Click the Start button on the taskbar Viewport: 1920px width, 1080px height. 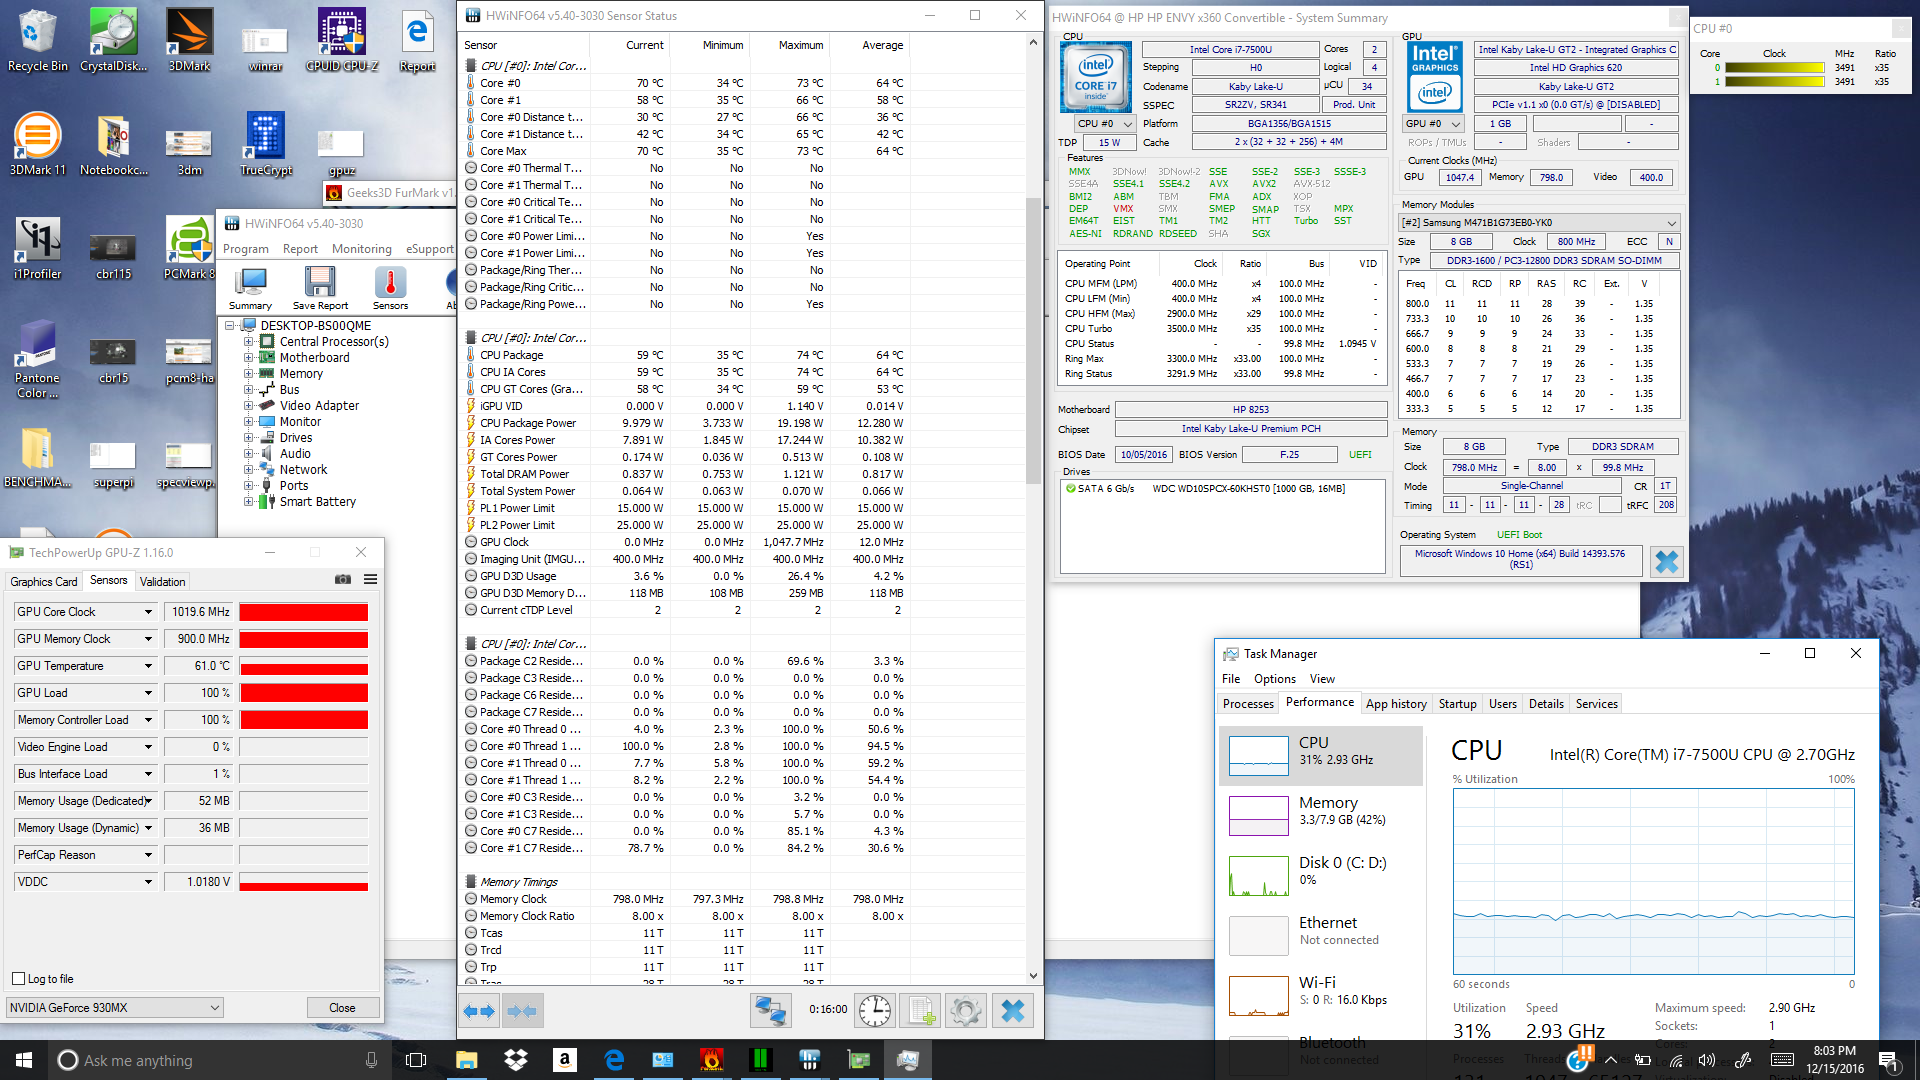tap(24, 1060)
